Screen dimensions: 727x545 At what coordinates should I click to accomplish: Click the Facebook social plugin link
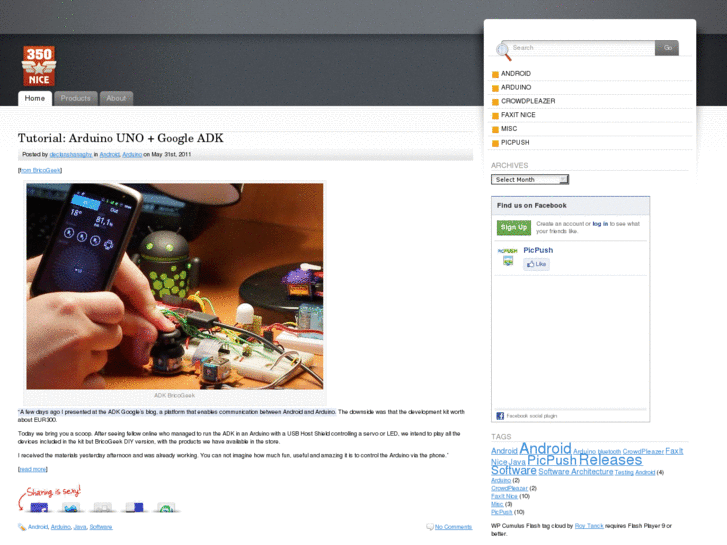click(x=531, y=416)
